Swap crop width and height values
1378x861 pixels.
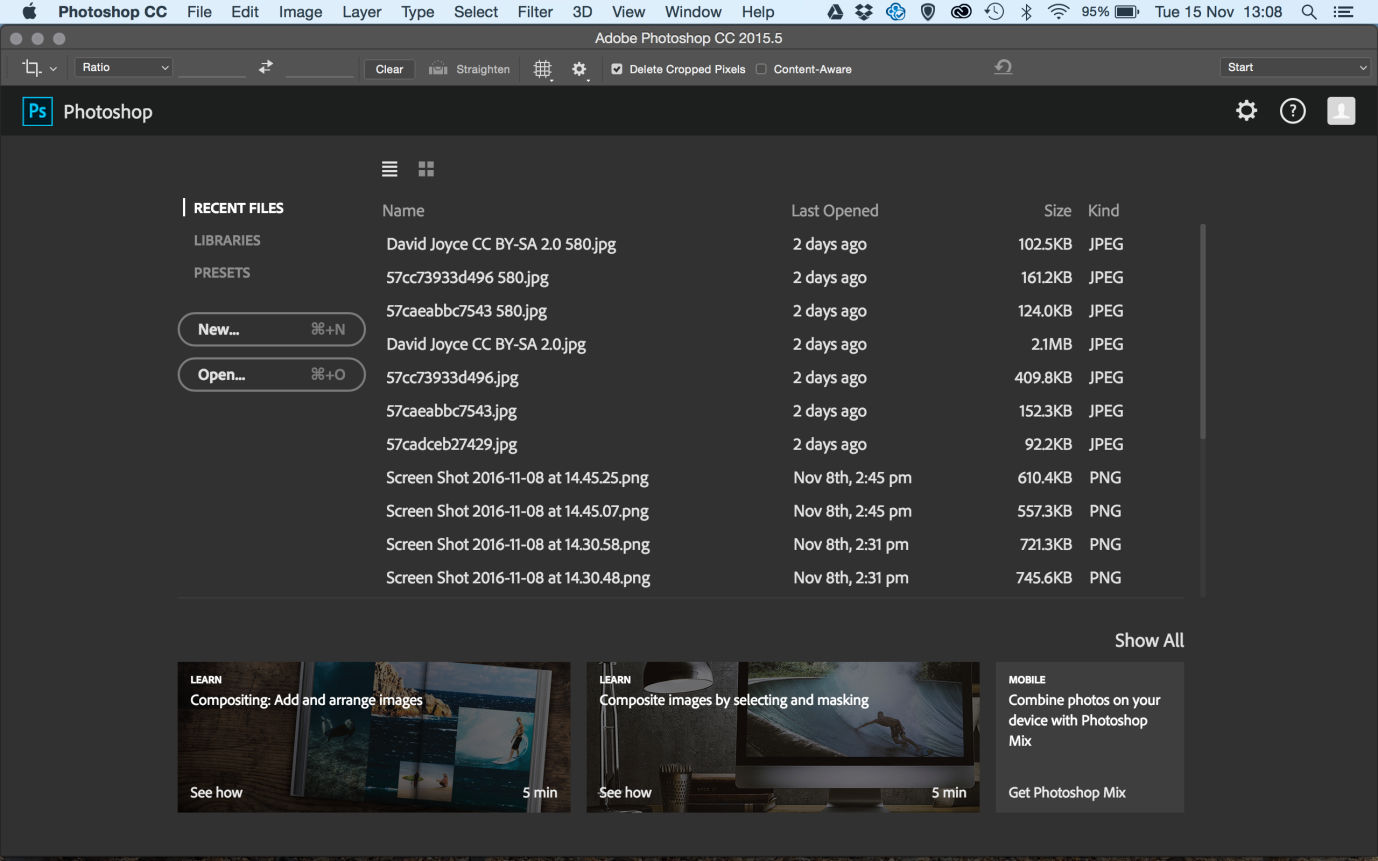pyautogui.click(x=265, y=67)
